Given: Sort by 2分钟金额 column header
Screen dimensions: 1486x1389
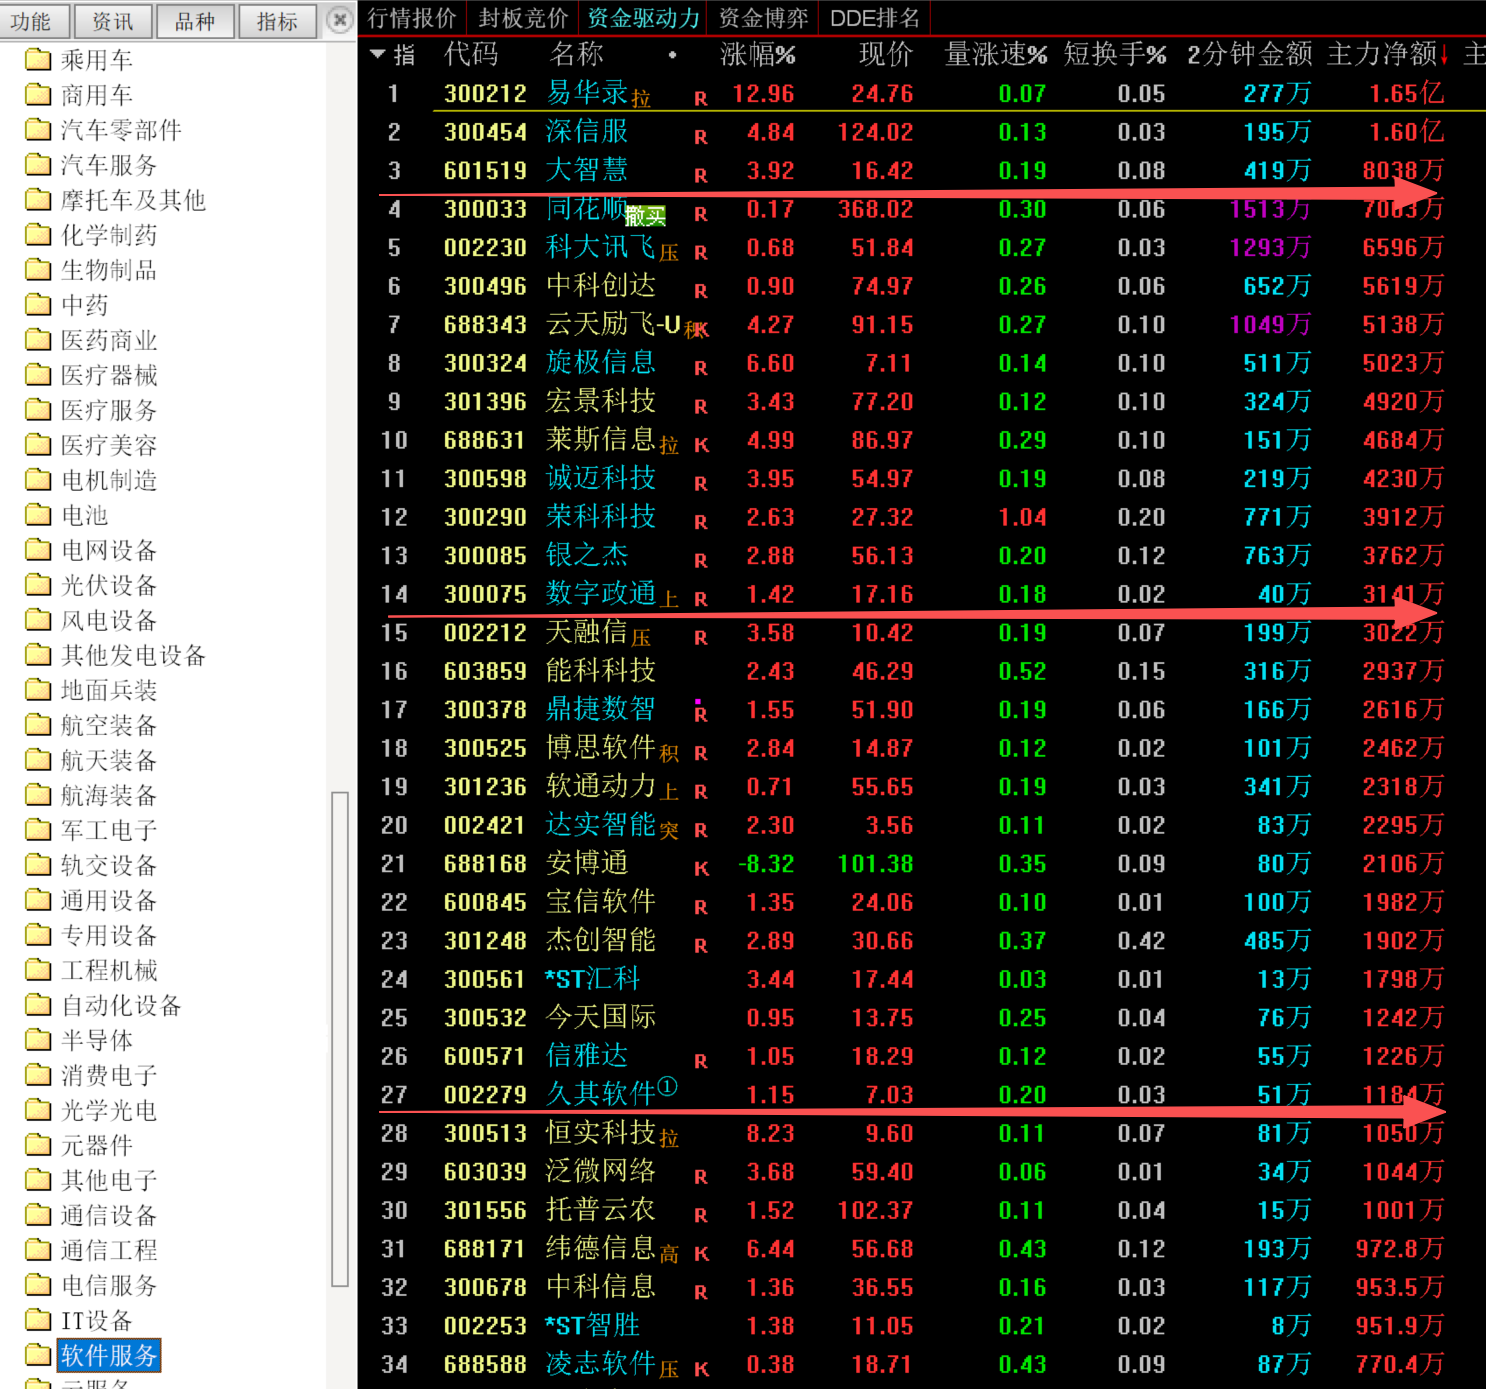Looking at the screenshot, I should click(1249, 54).
